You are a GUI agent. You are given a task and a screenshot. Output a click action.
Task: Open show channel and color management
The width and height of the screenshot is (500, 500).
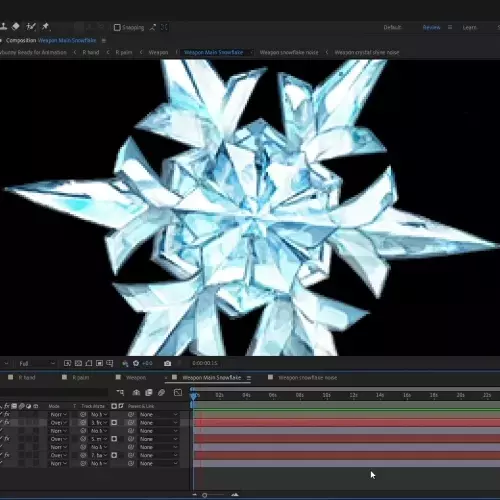(125, 363)
